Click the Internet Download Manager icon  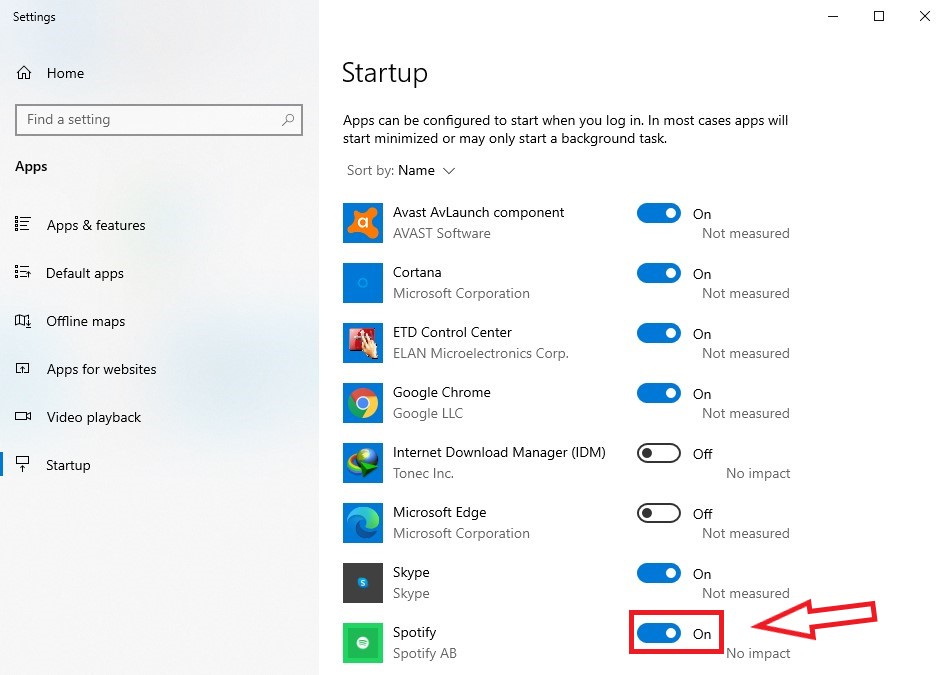click(x=362, y=463)
